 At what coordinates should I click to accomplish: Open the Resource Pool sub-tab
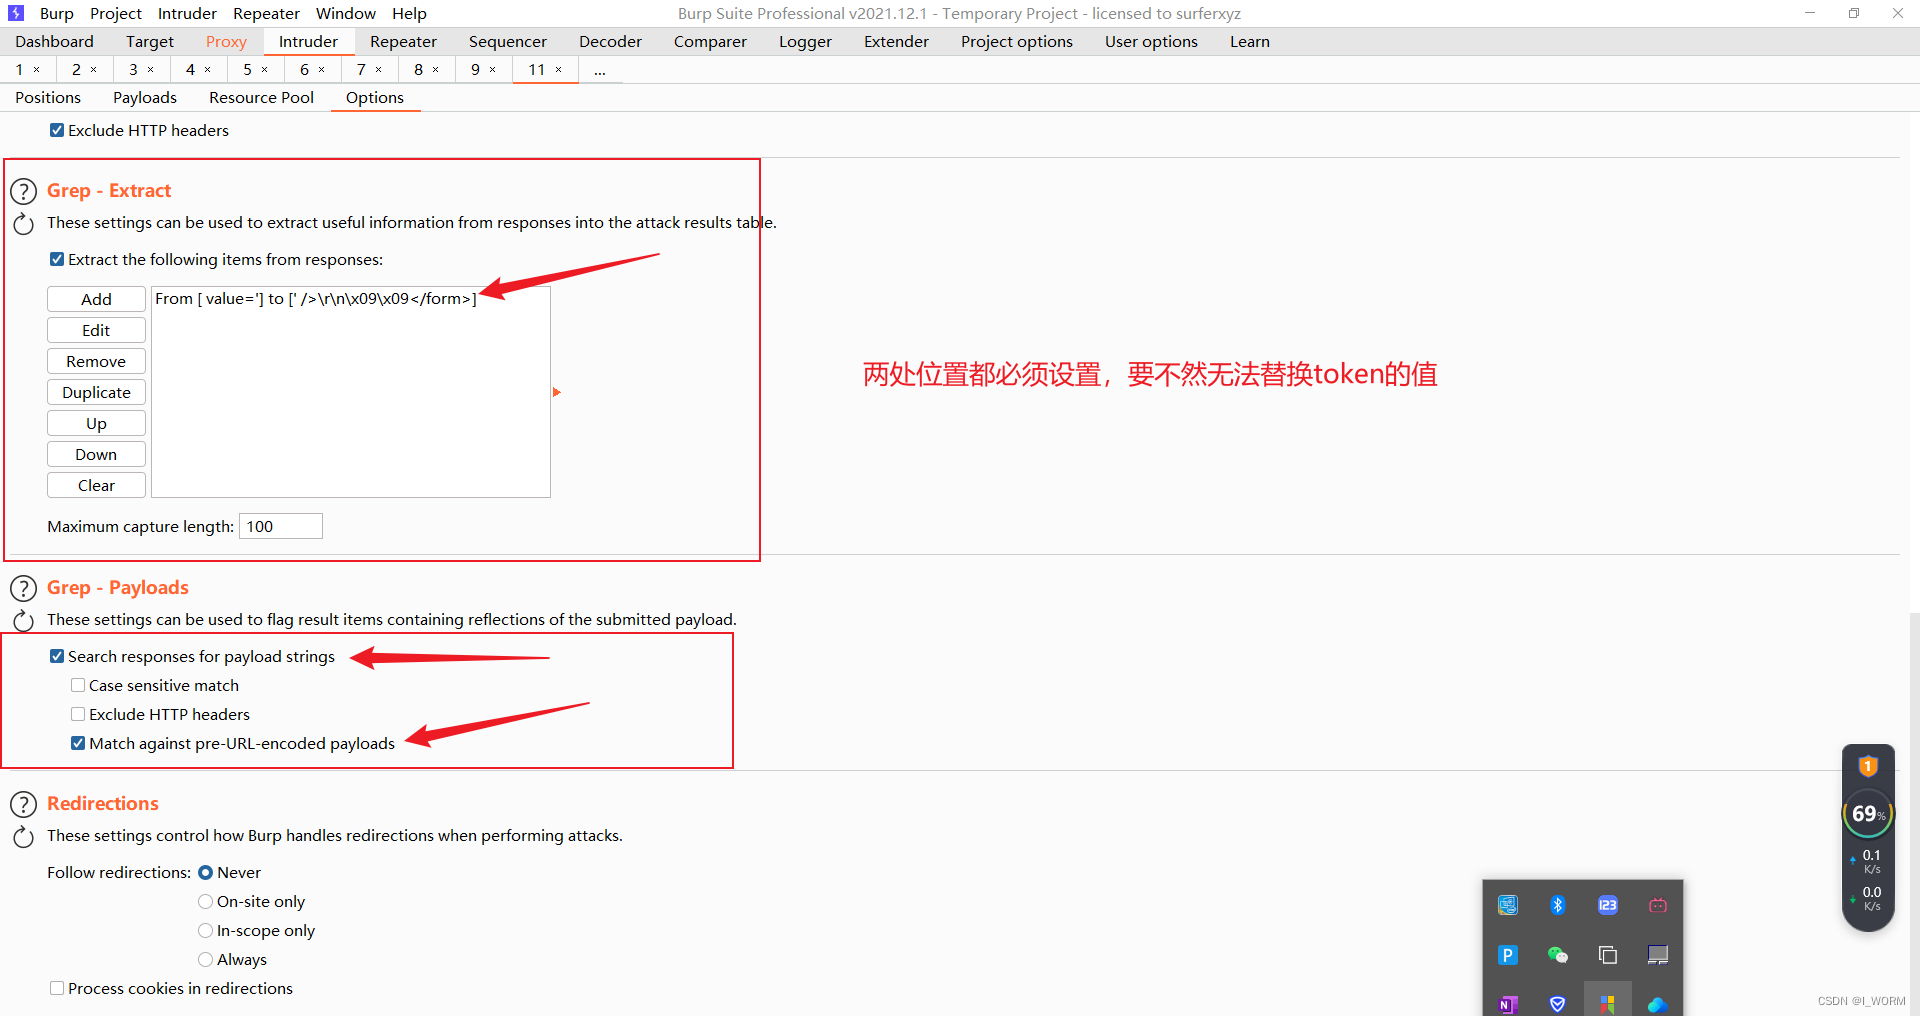[261, 97]
